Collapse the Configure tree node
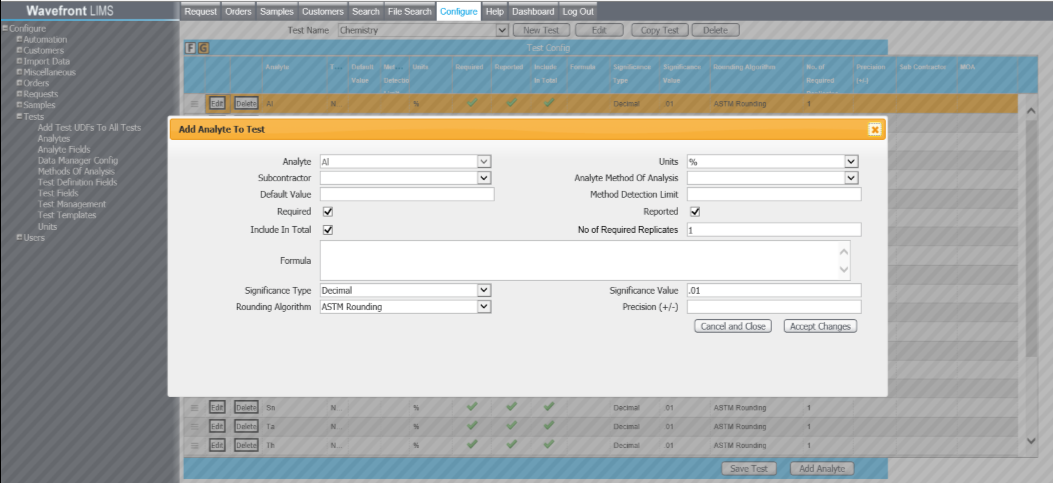1053x483 pixels. (5, 28)
